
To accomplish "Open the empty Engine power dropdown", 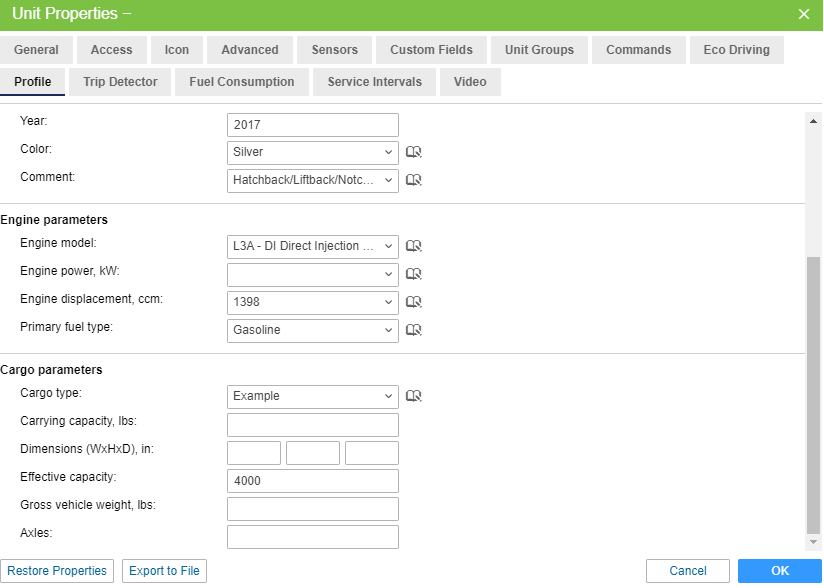I will (x=312, y=274).
